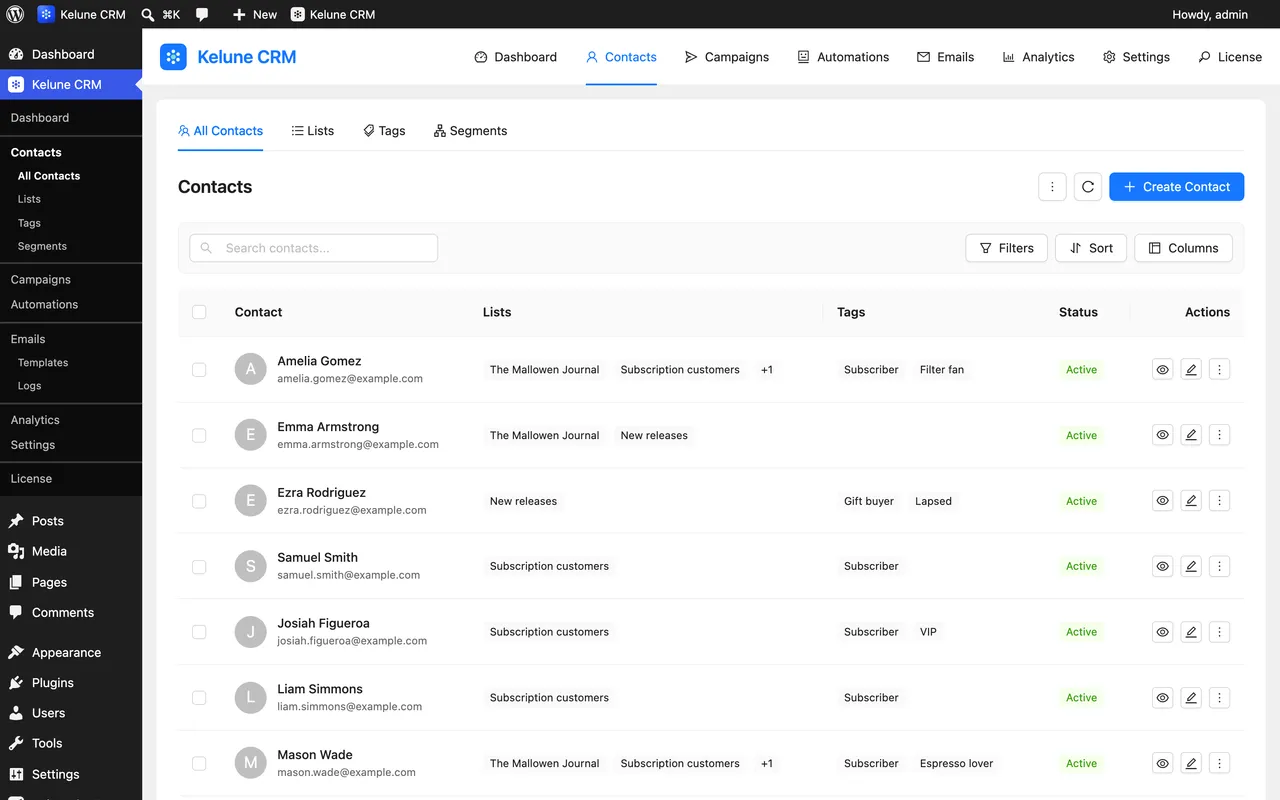The image size is (1280, 800).
Task: Edit Amelia Gomez contact
Action: [1191, 370]
